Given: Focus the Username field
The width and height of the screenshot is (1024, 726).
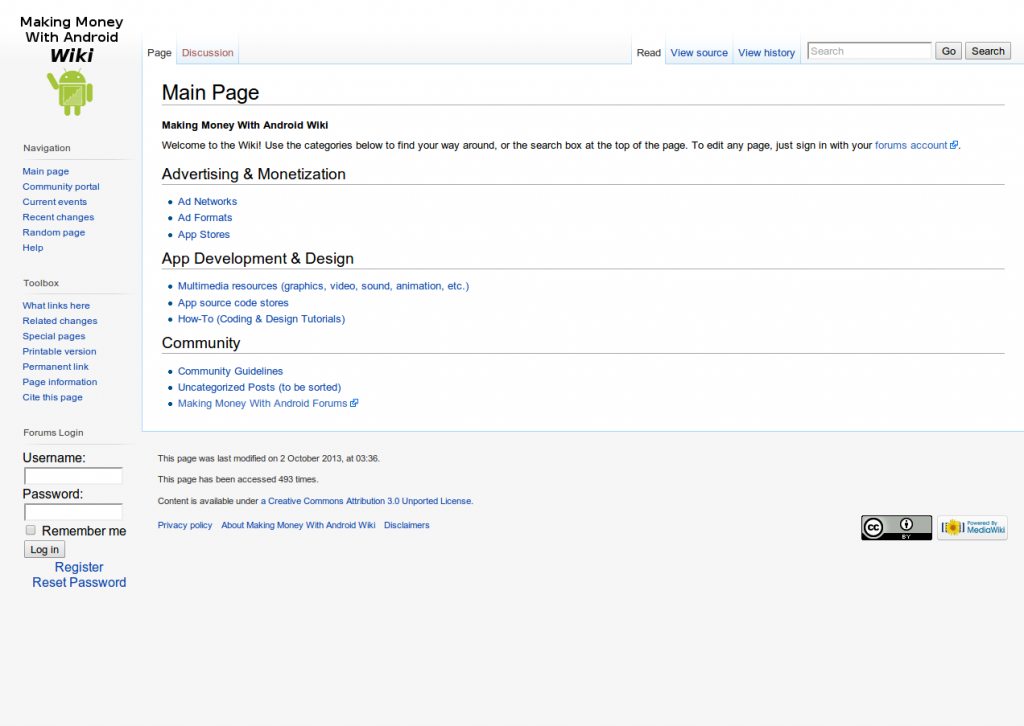Looking at the screenshot, I should tap(73, 476).
